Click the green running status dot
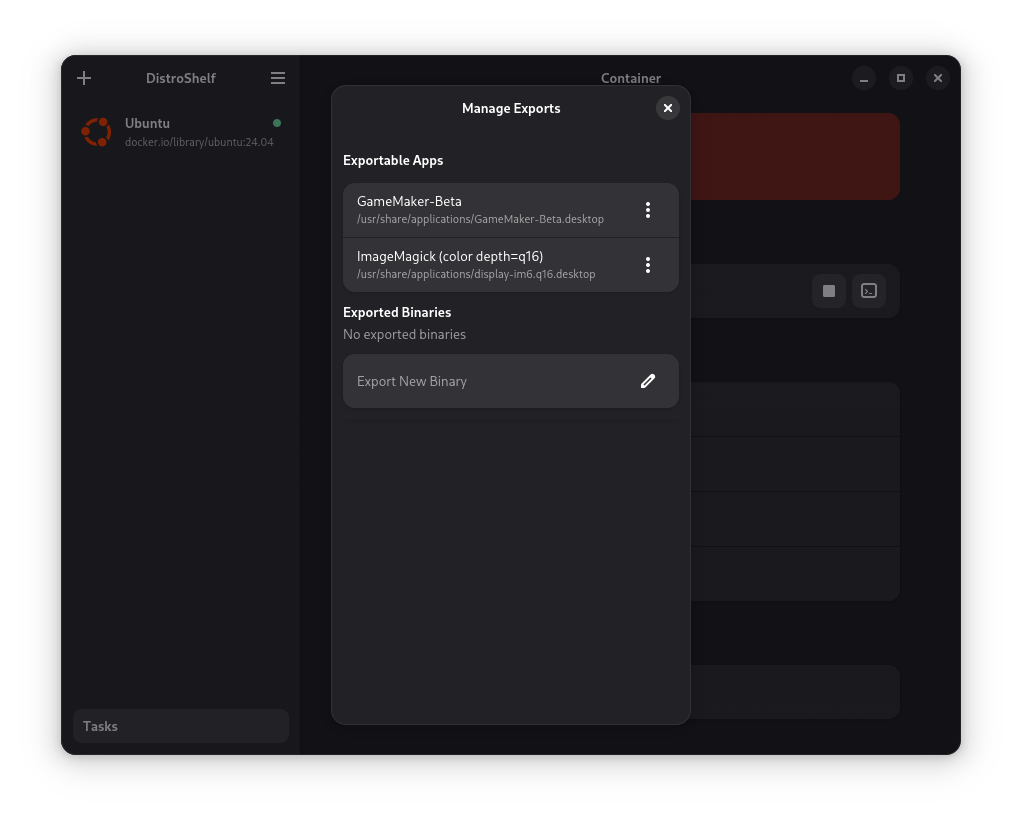 (x=277, y=123)
